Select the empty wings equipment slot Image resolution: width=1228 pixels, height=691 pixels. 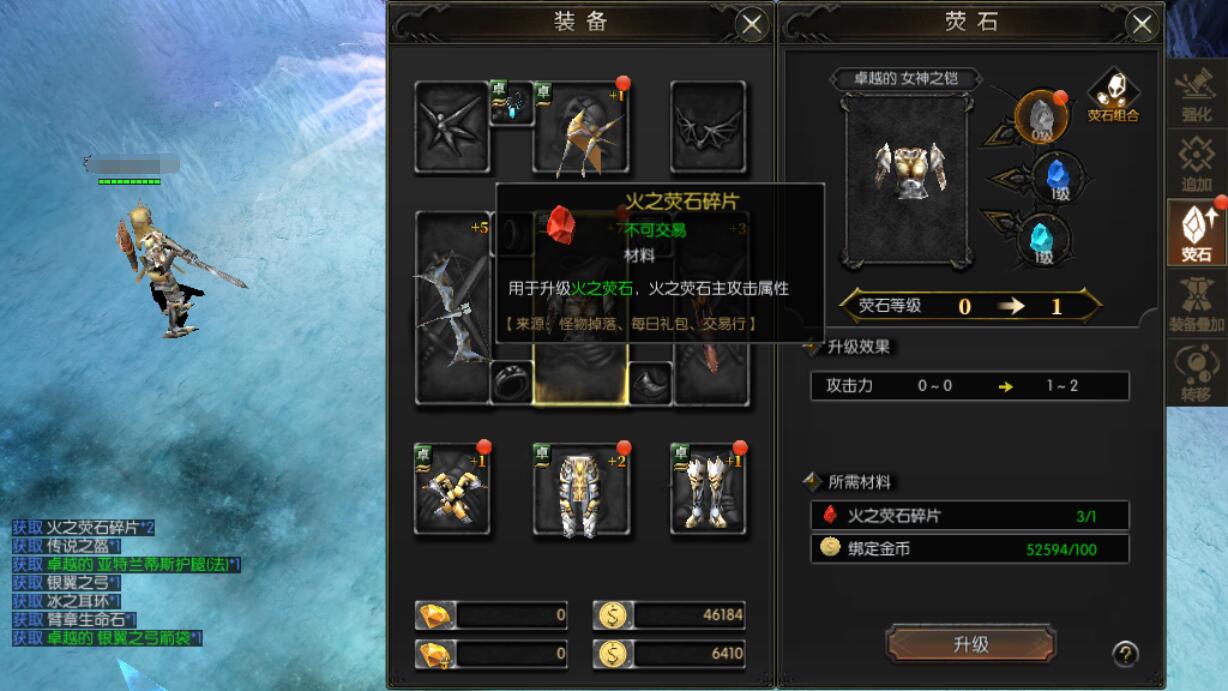pos(708,127)
